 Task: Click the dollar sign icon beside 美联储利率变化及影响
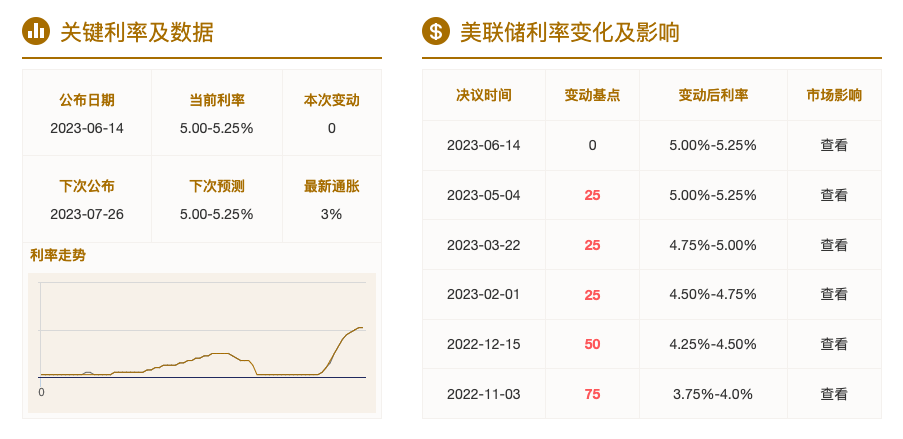point(436,31)
